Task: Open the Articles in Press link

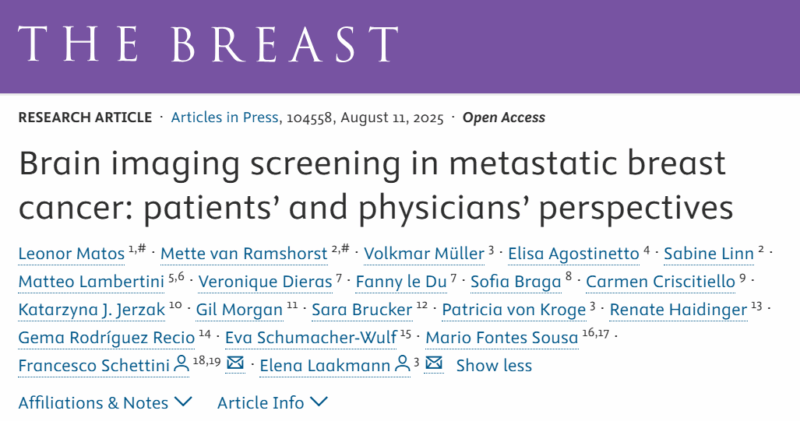Action: (x=224, y=117)
